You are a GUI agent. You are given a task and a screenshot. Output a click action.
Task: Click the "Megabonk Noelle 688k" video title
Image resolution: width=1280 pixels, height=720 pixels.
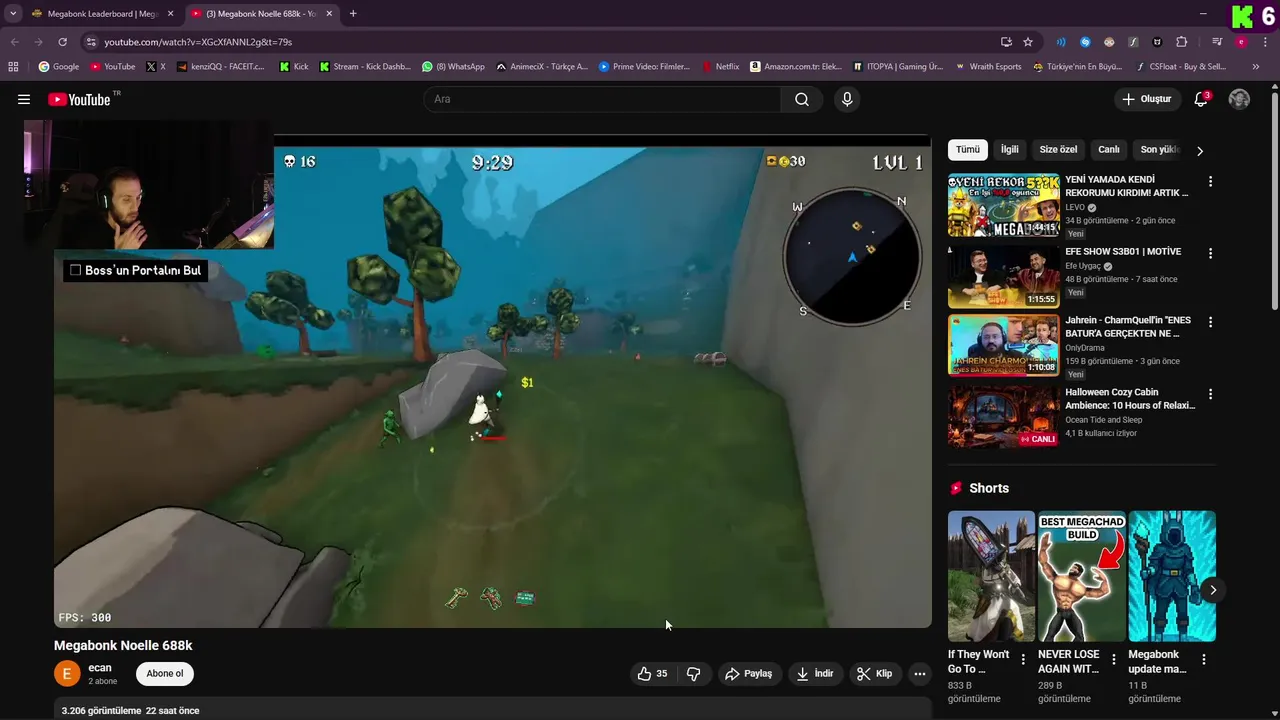tap(123, 646)
